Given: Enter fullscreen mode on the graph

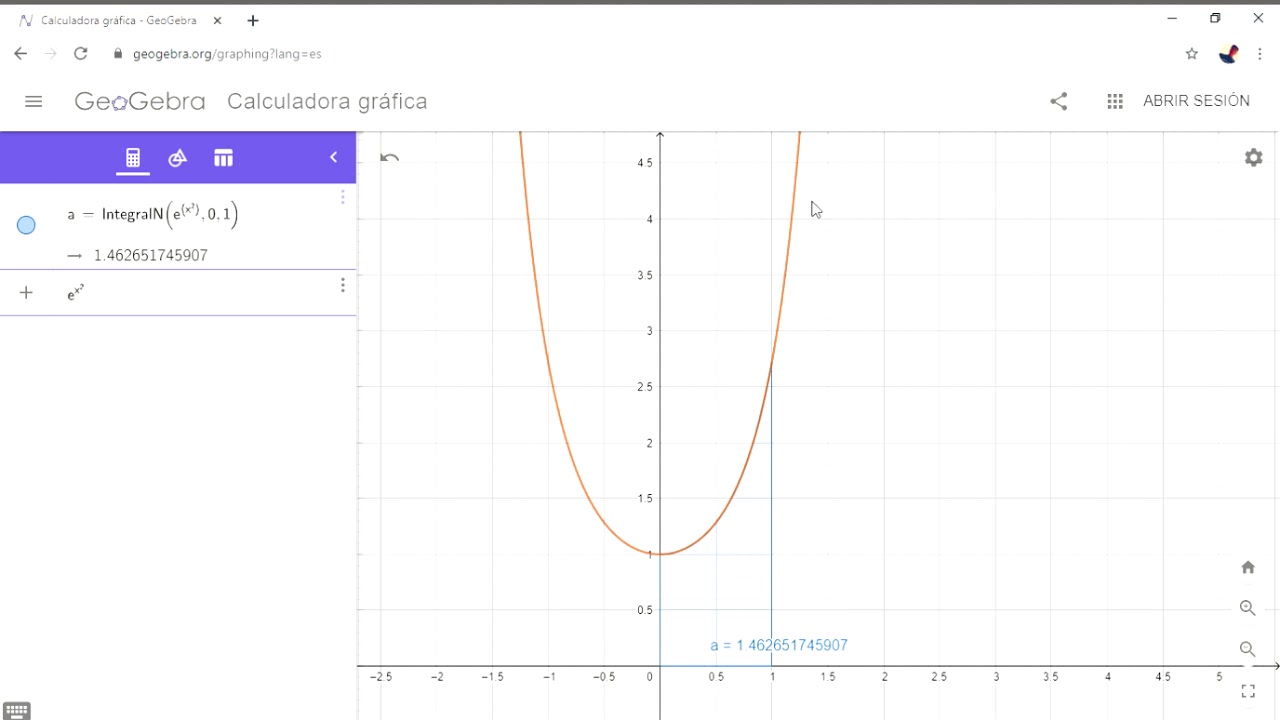Looking at the screenshot, I should click(x=1248, y=691).
